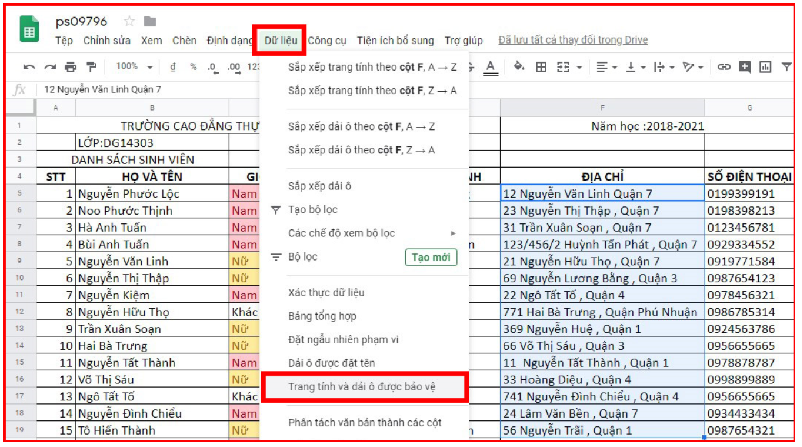This screenshot has width=802, height=447.
Task: Click the redo arrow in toolbar
Action: click(x=49, y=67)
